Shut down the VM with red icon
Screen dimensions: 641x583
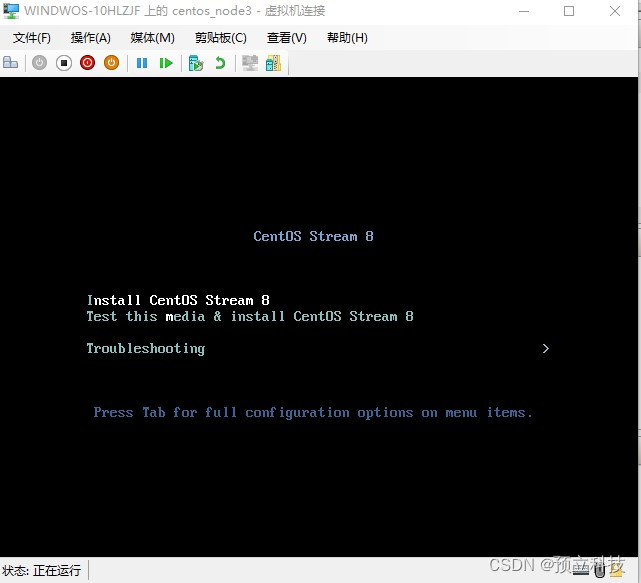[x=87, y=63]
